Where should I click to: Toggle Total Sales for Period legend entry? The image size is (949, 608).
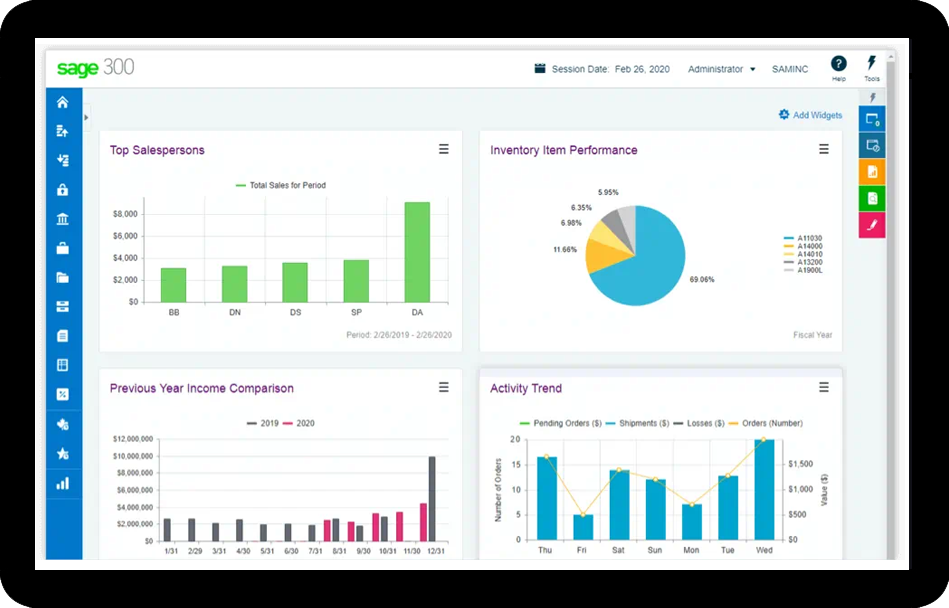click(281, 185)
